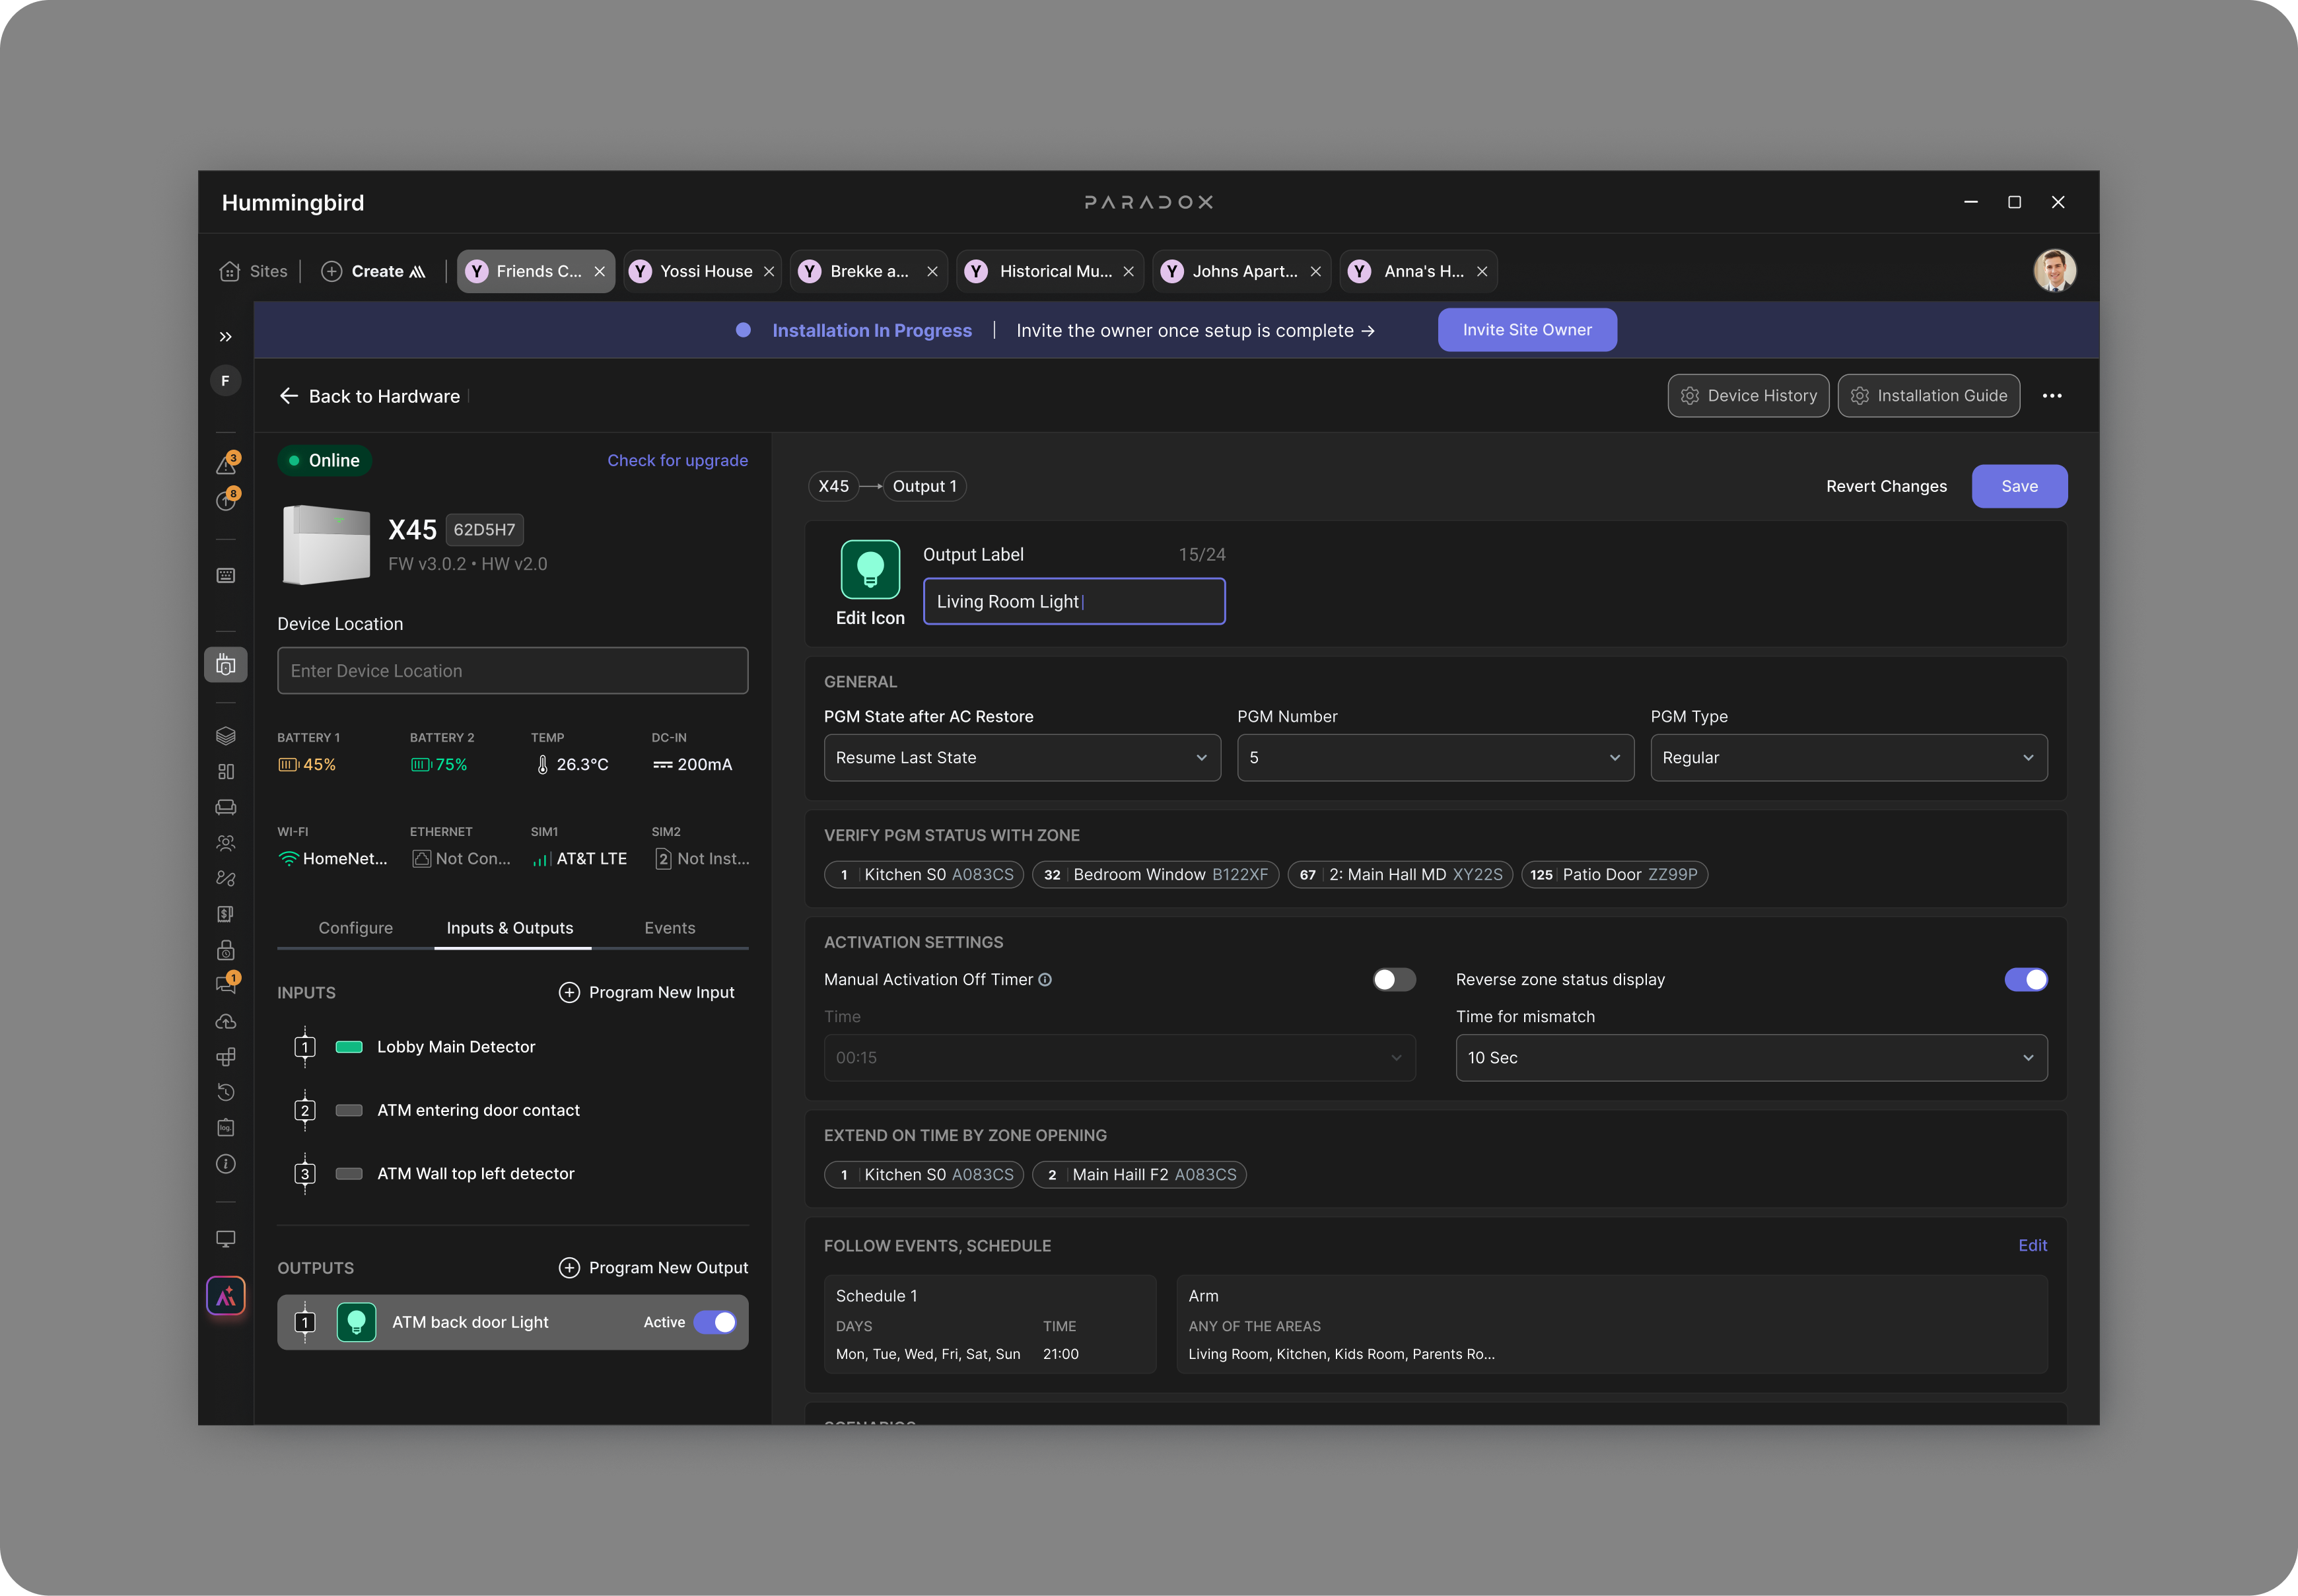Viewport: 2298px width, 1596px height.
Task: Switch to the Events tab
Action: pyautogui.click(x=670, y=928)
